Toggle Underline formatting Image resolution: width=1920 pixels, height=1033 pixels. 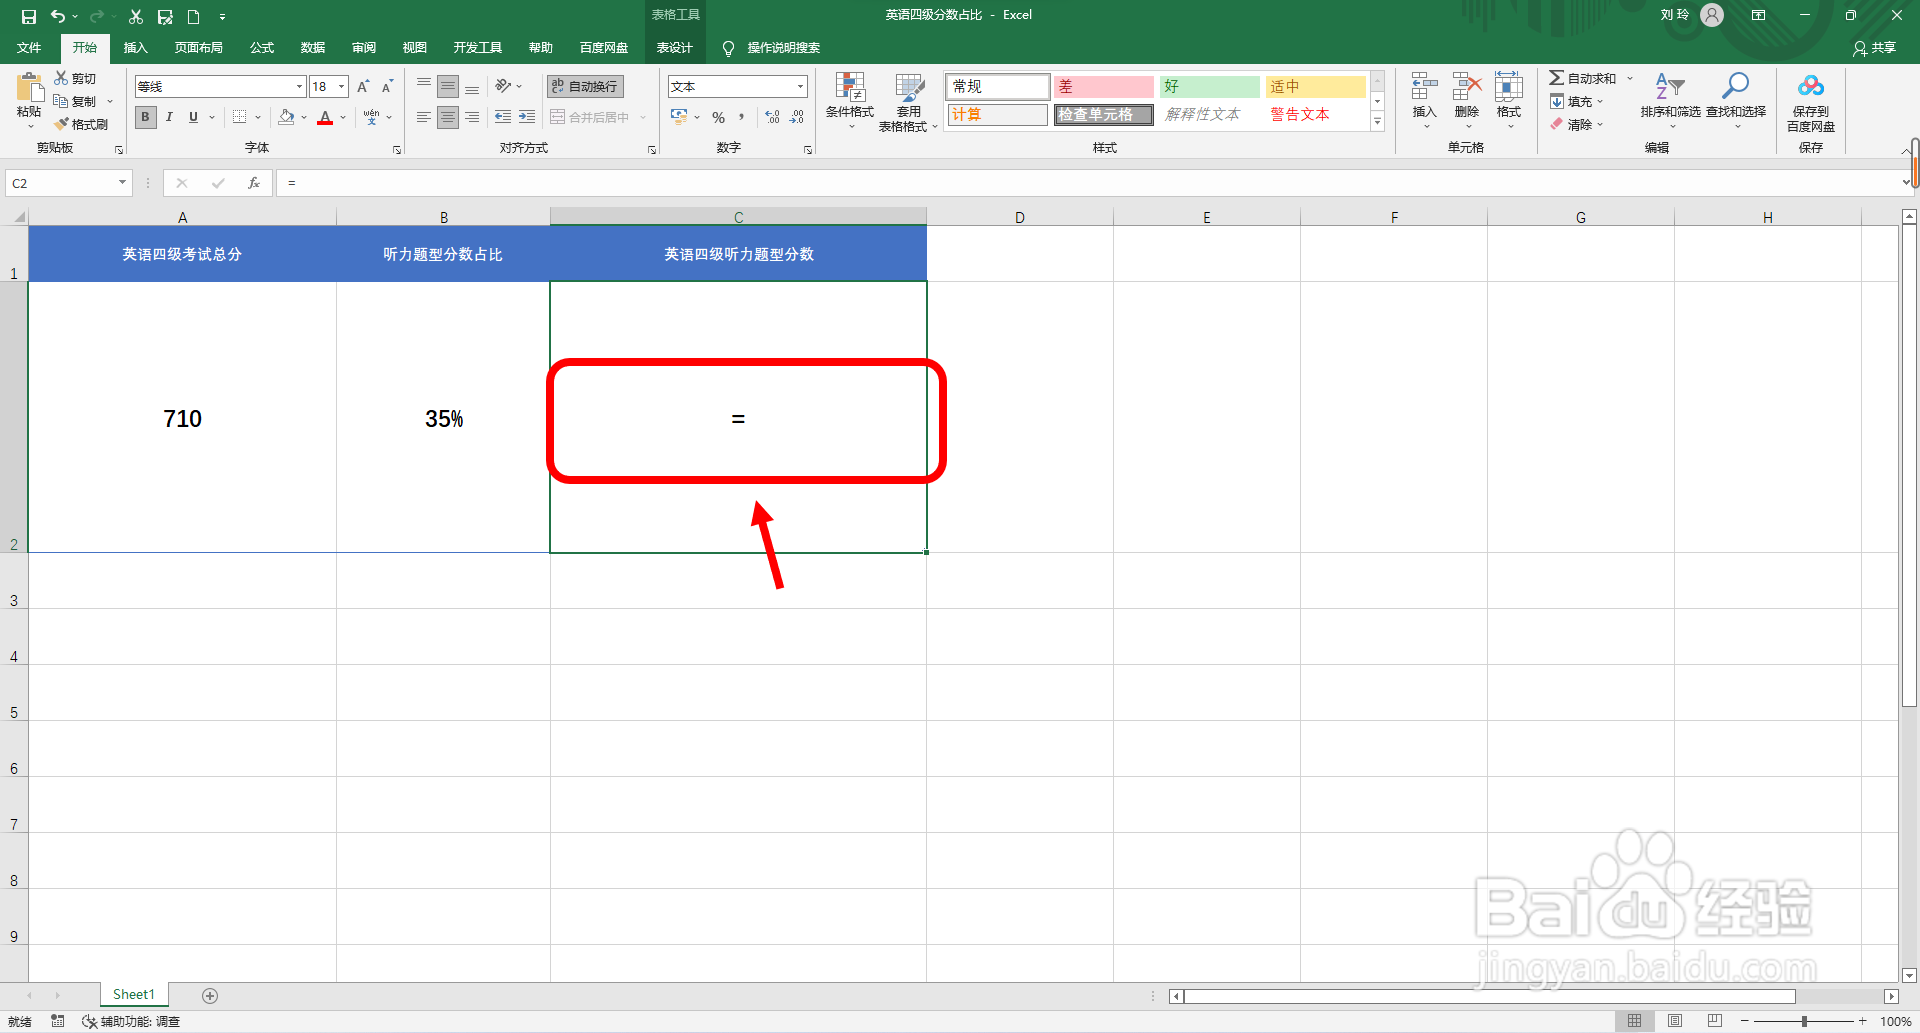pos(194,117)
